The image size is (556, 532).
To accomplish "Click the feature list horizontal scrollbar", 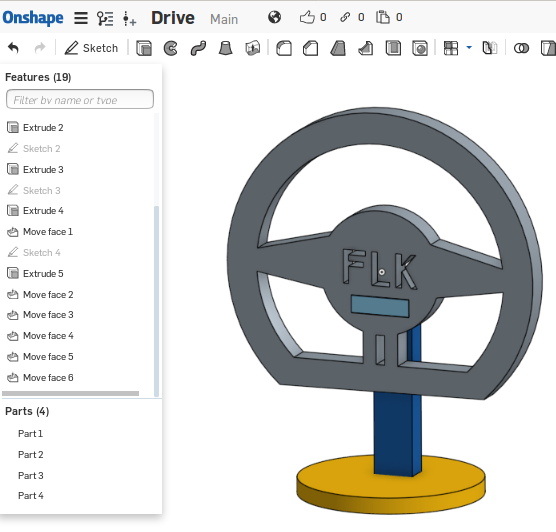I will [x=71, y=394].
